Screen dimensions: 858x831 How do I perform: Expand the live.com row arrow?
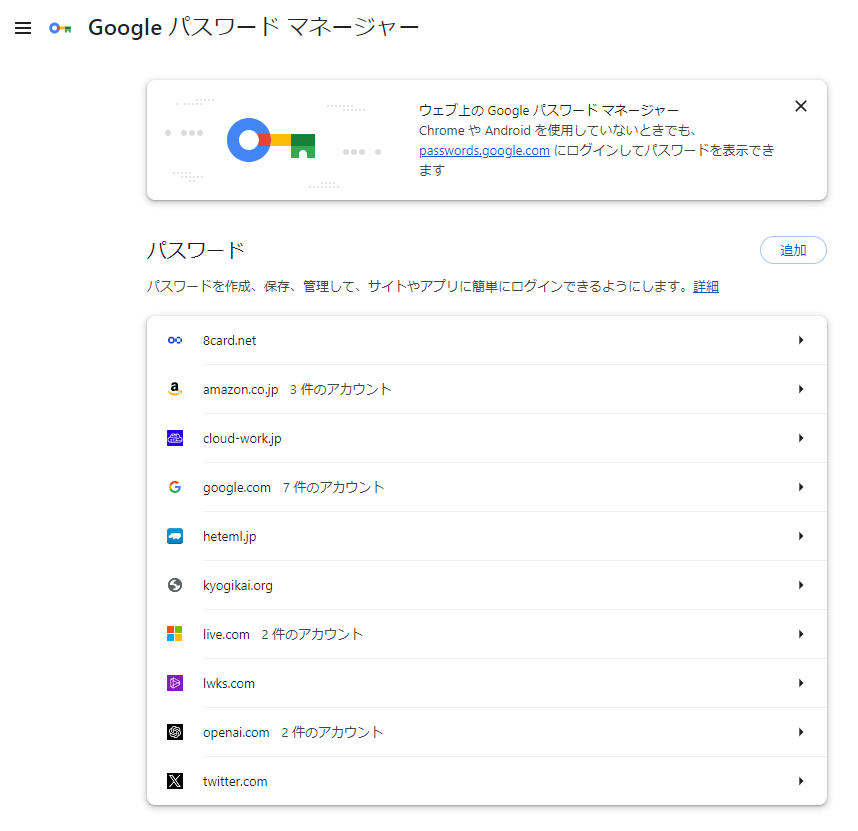point(801,634)
